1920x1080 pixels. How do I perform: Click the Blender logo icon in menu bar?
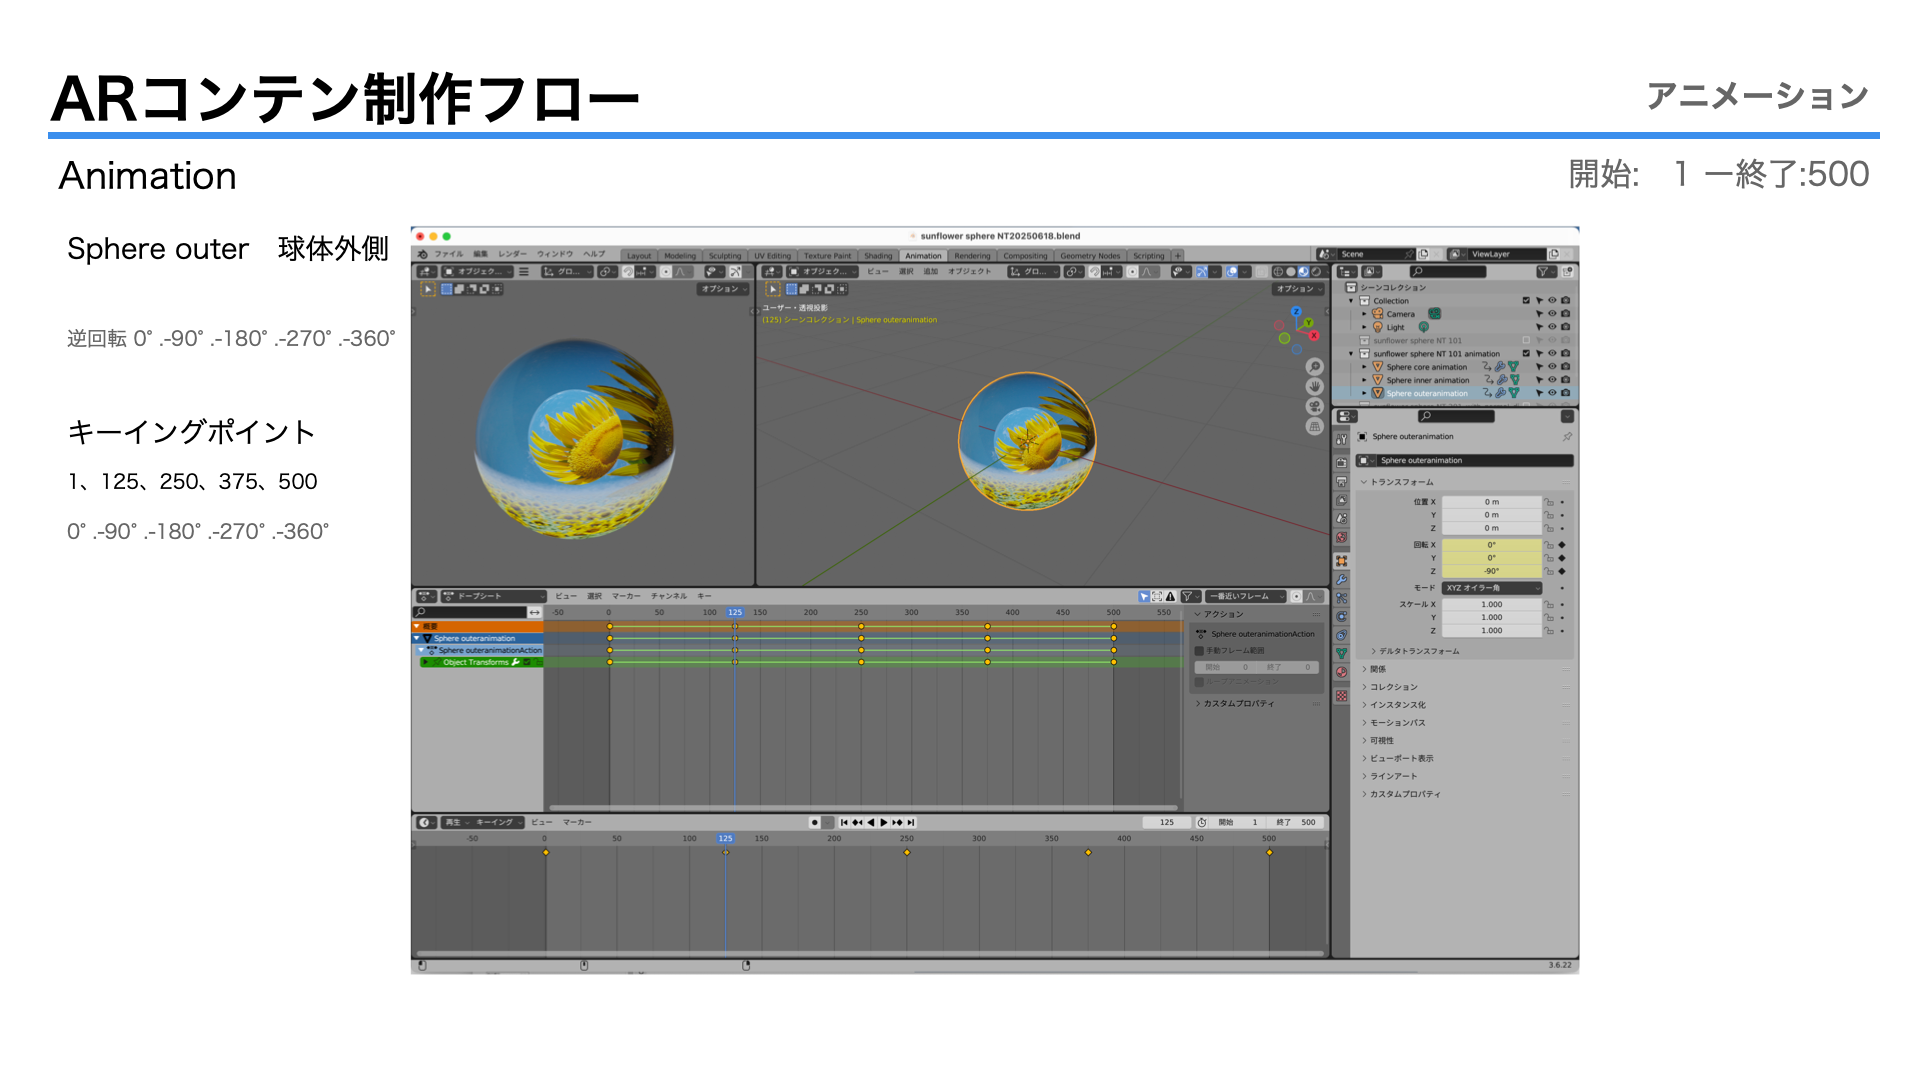coord(423,254)
